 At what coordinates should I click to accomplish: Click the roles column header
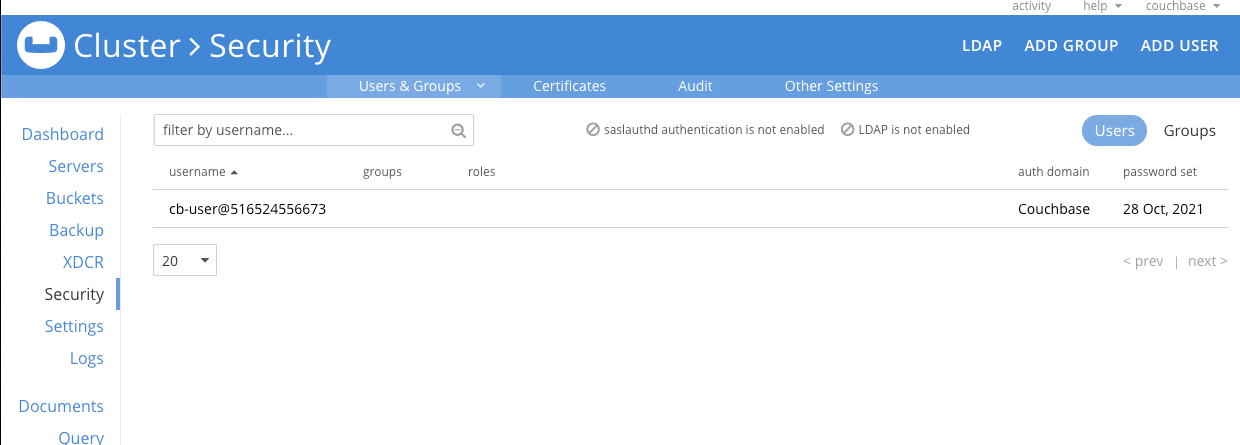pyautogui.click(x=482, y=172)
